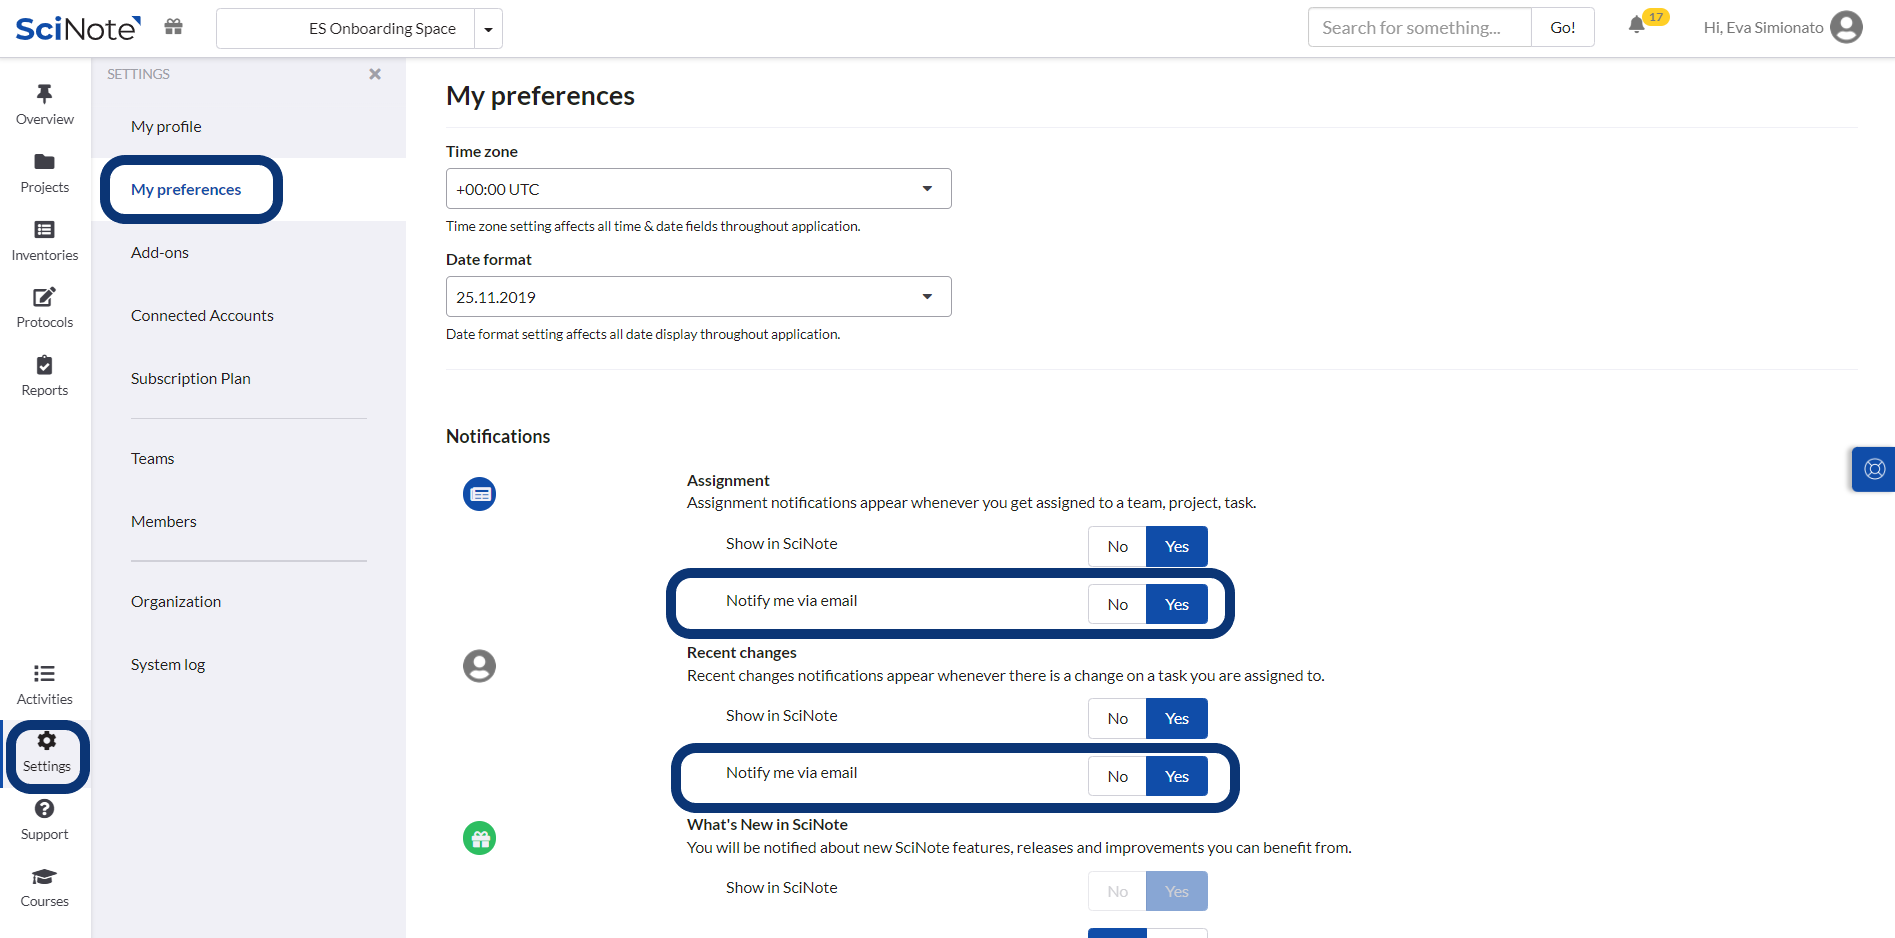The width and height of the screenshot is (1895, 938).
Task: Open Courses graduation cap icon
Action: tap(44, 877)
